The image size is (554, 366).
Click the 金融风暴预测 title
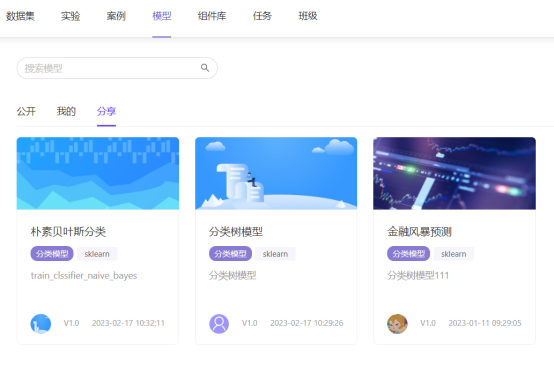coord(419,232)
